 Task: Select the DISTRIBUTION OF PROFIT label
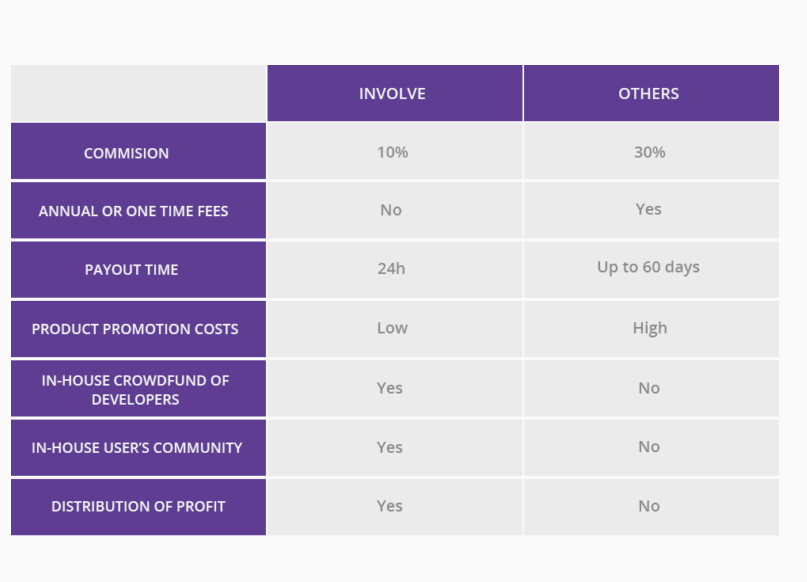coord(138,507)
